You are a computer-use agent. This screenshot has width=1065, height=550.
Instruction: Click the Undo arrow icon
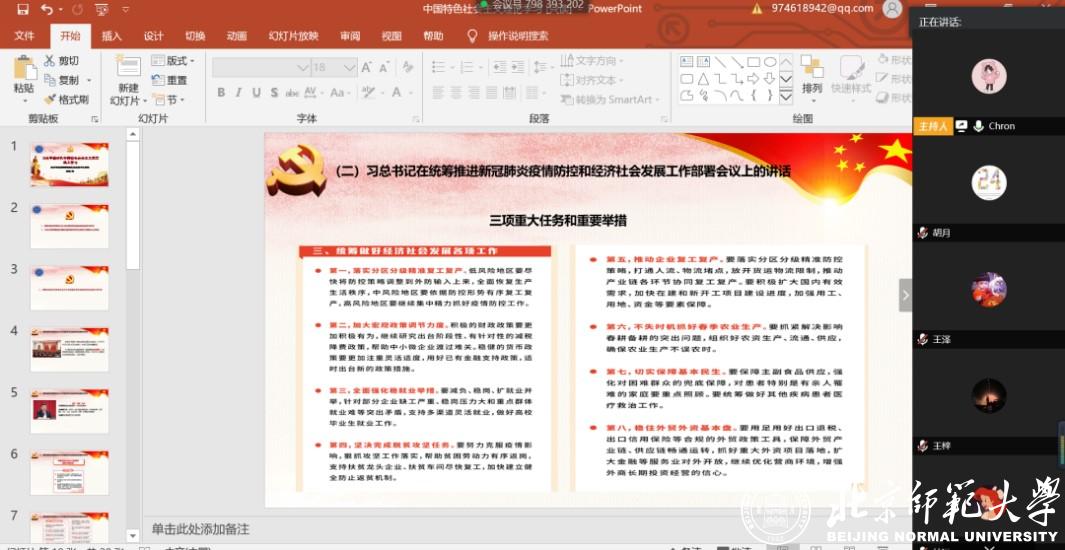pos(47,9)
